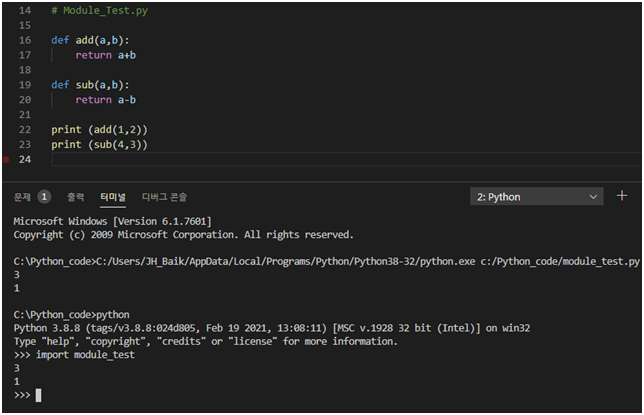Click the problems count badge '1'
644x415 pixels.
point(44,197)
